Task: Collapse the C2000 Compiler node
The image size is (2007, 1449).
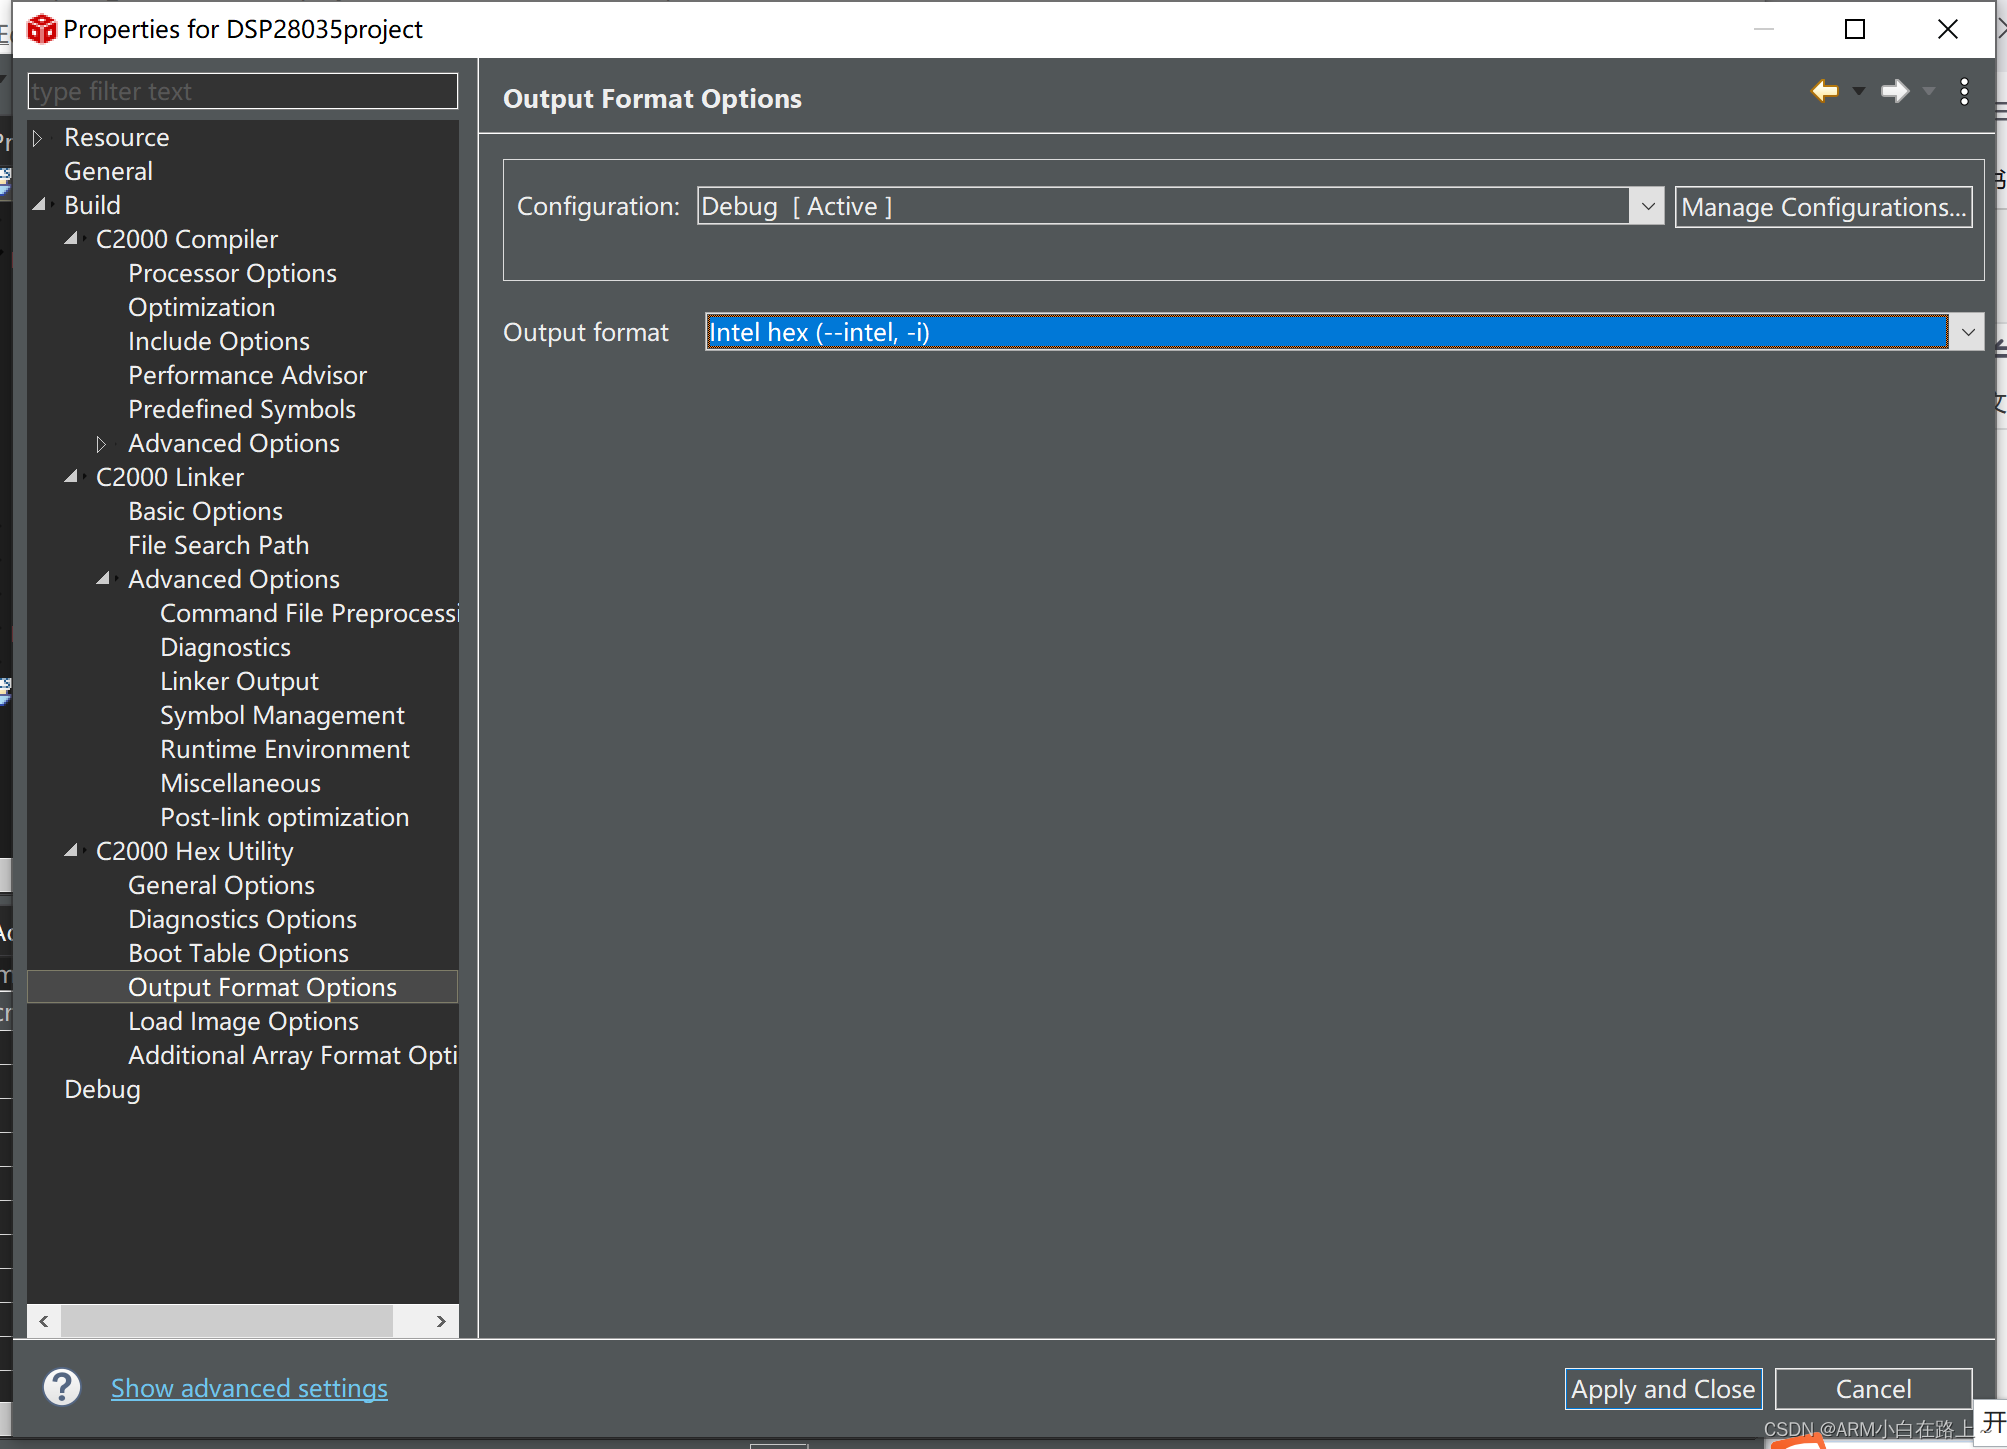Action: coord(71,239)
